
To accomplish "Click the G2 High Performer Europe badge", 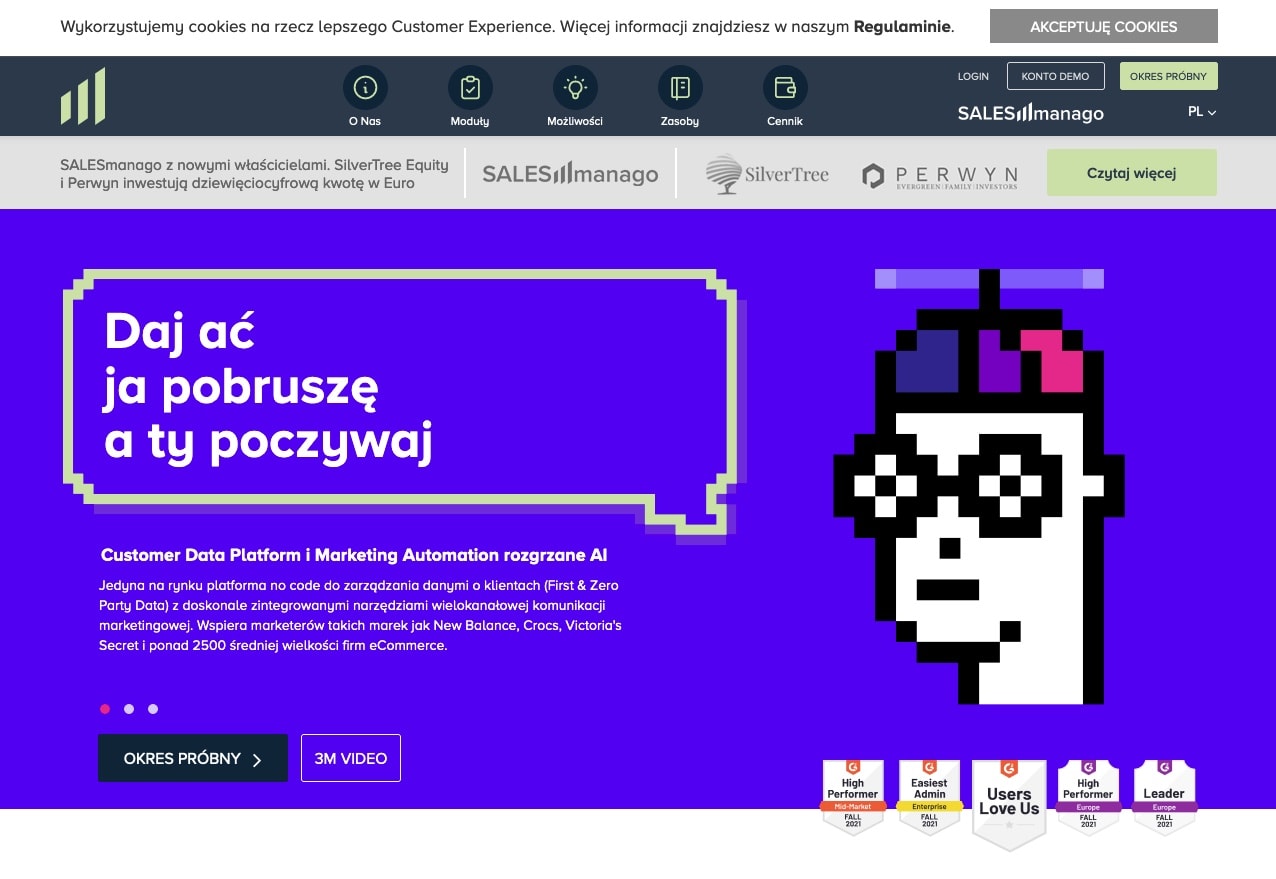I will (1088, 796).
